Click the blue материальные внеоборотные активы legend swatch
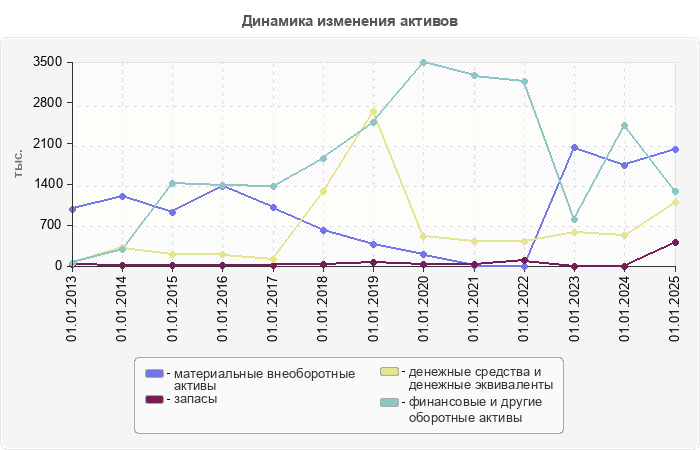This screenshot has width=700, height=450. (x=154, y=373)
